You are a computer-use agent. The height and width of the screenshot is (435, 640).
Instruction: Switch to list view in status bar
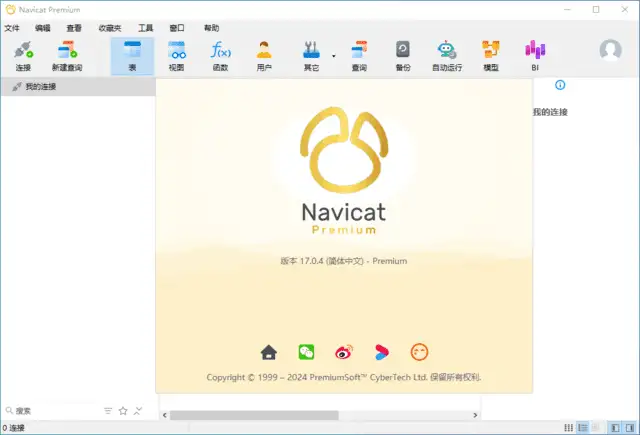pos(583,428)
